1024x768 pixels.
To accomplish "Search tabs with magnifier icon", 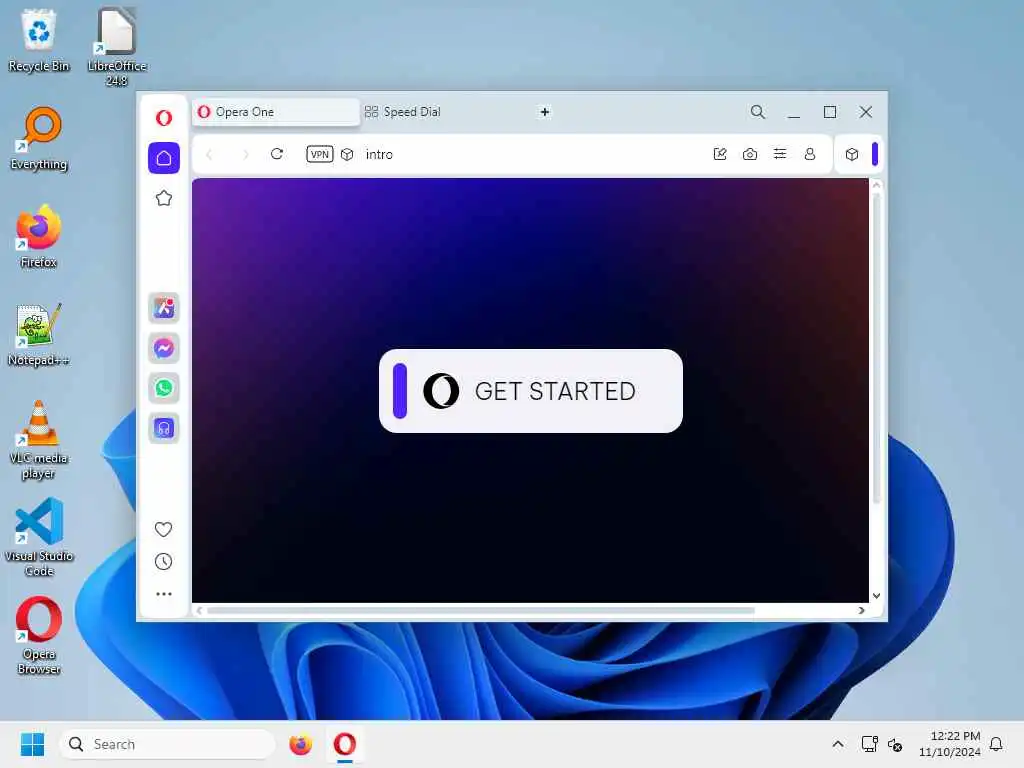I will pyautogui.click(x=758, y=112).
